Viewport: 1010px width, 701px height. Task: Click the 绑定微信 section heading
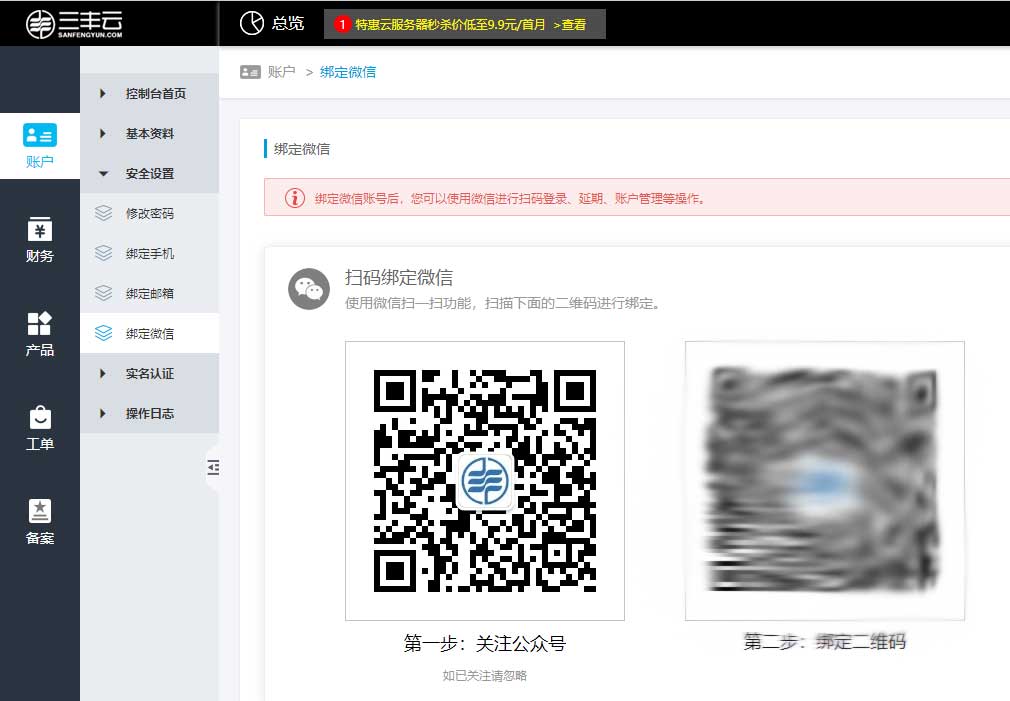tap(301, 149)
